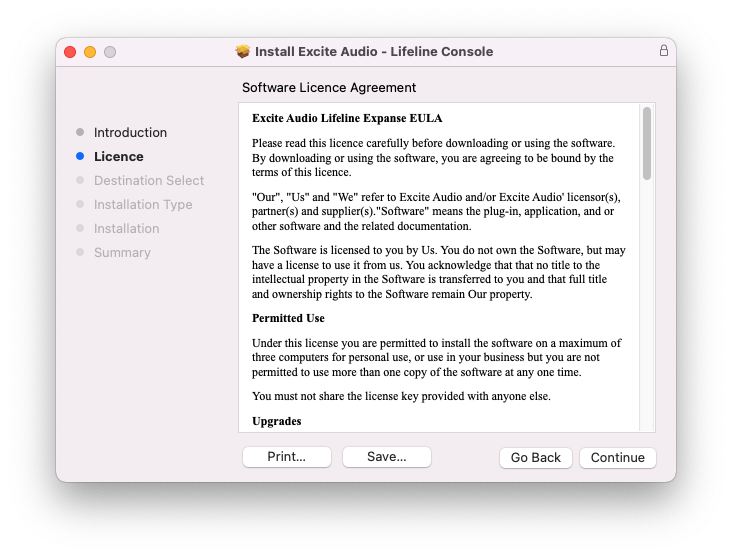This screenshot has width=732, height=556.
Task: Click the Destination Select step bullet
Action: (x=80, y=180)
